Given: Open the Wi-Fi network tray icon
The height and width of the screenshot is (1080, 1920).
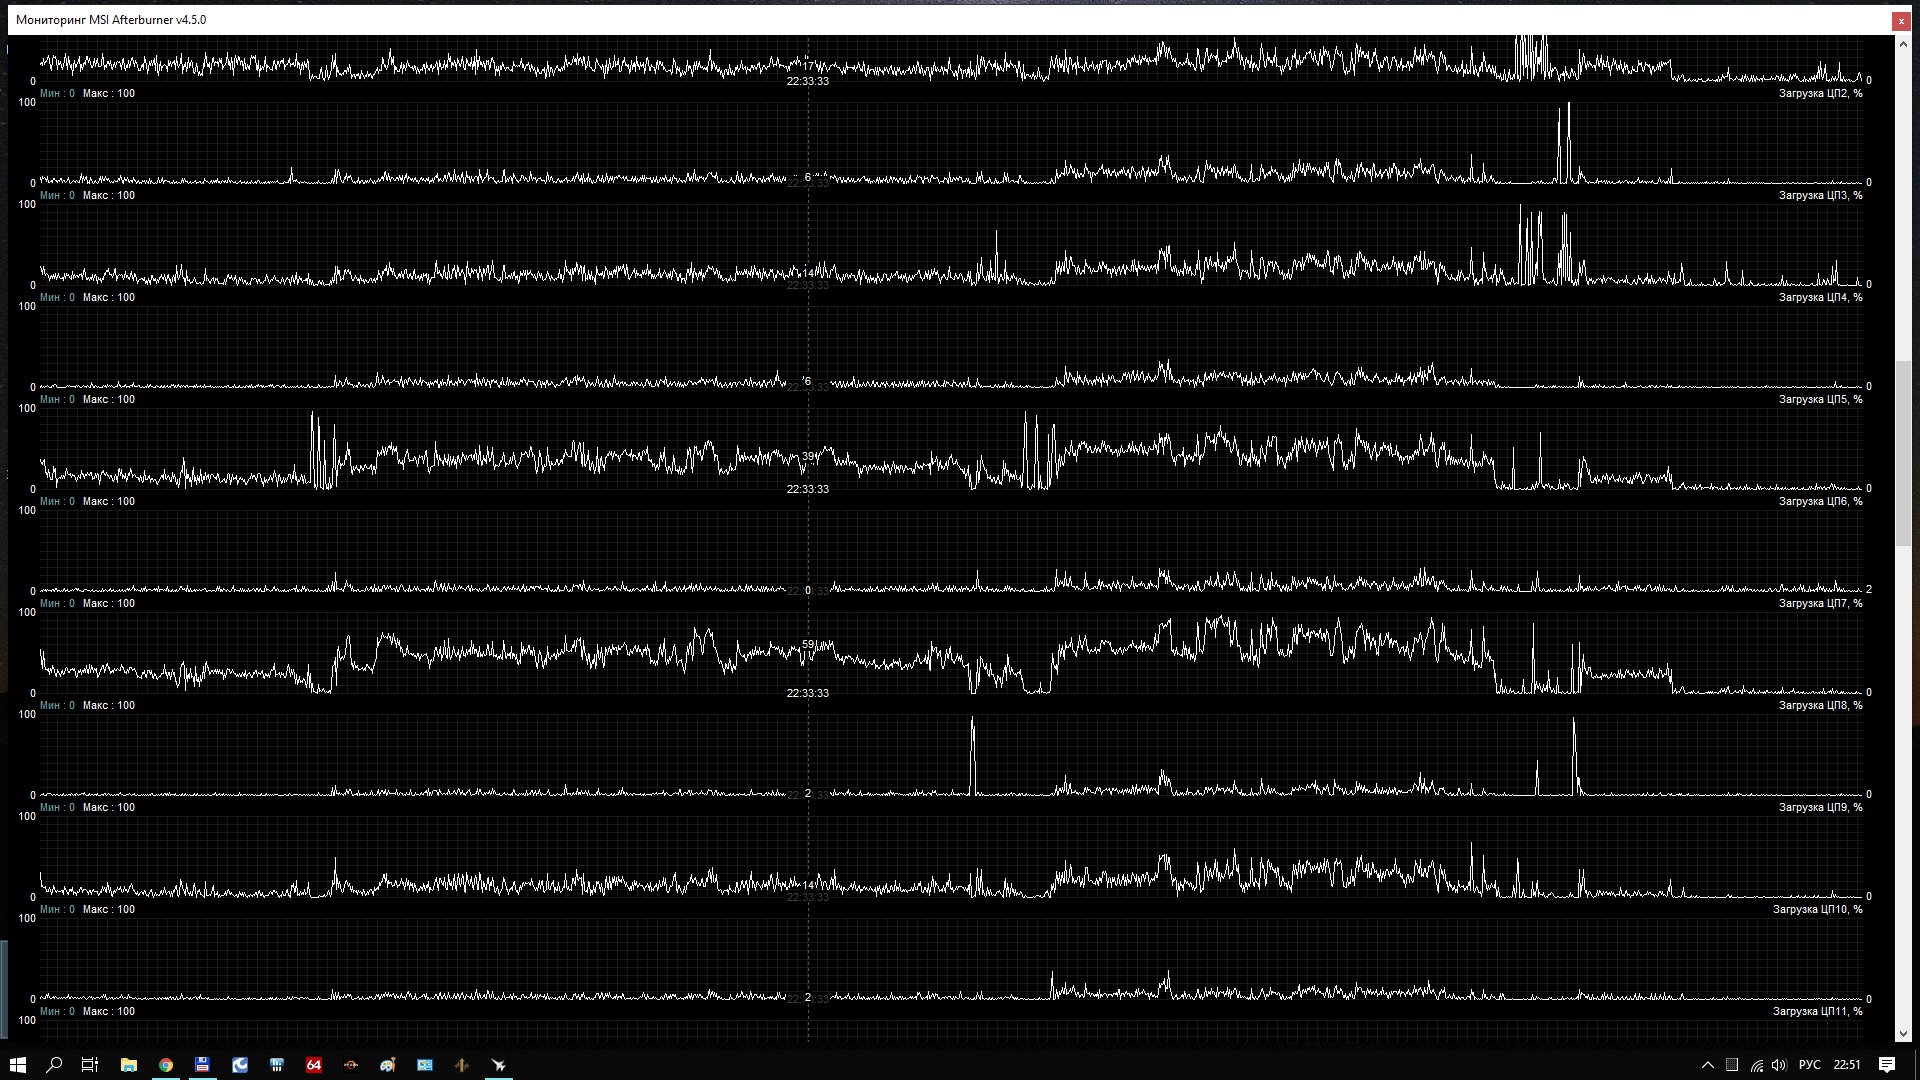Looking at the screenshot, I should 1756,1064.
